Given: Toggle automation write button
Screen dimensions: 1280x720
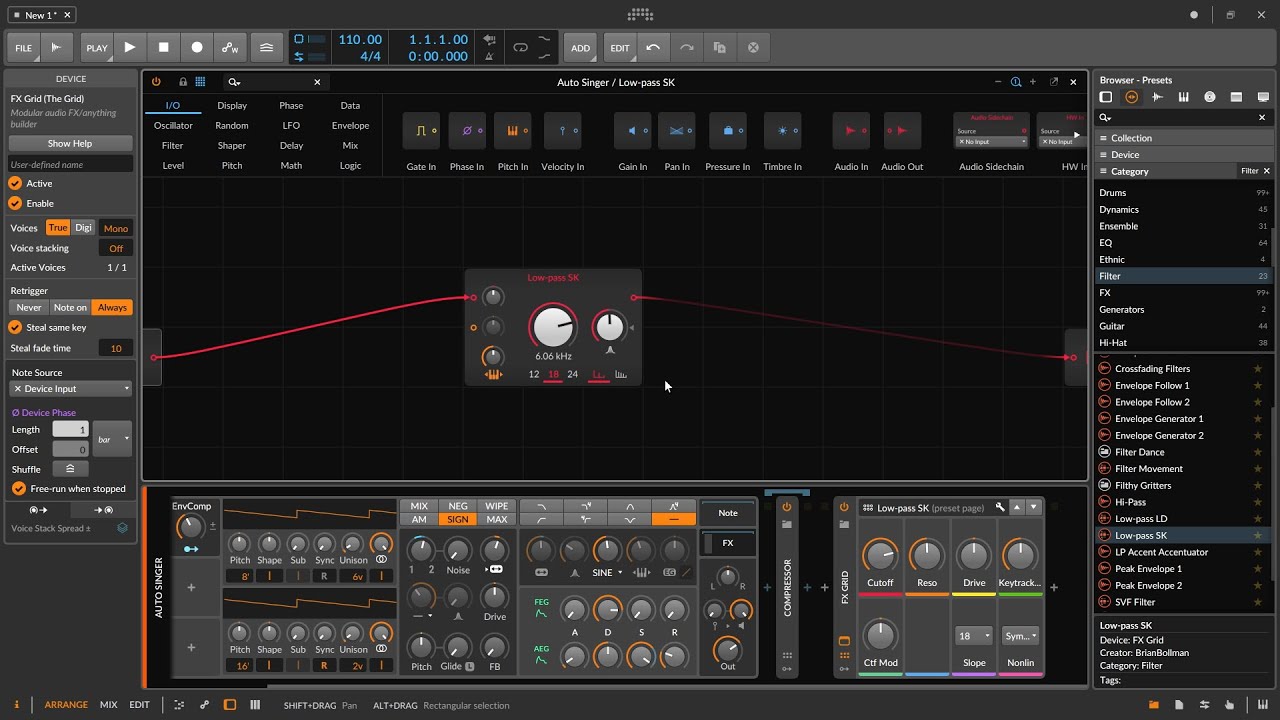Looking at the screenshot, I should 230,47.
